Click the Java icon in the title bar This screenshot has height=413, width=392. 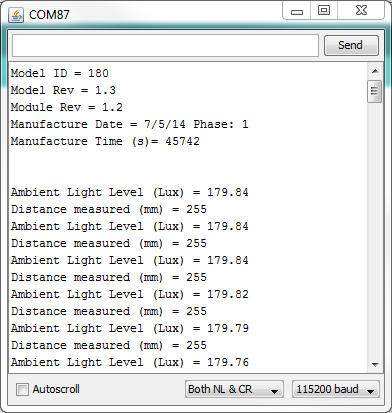16,15
